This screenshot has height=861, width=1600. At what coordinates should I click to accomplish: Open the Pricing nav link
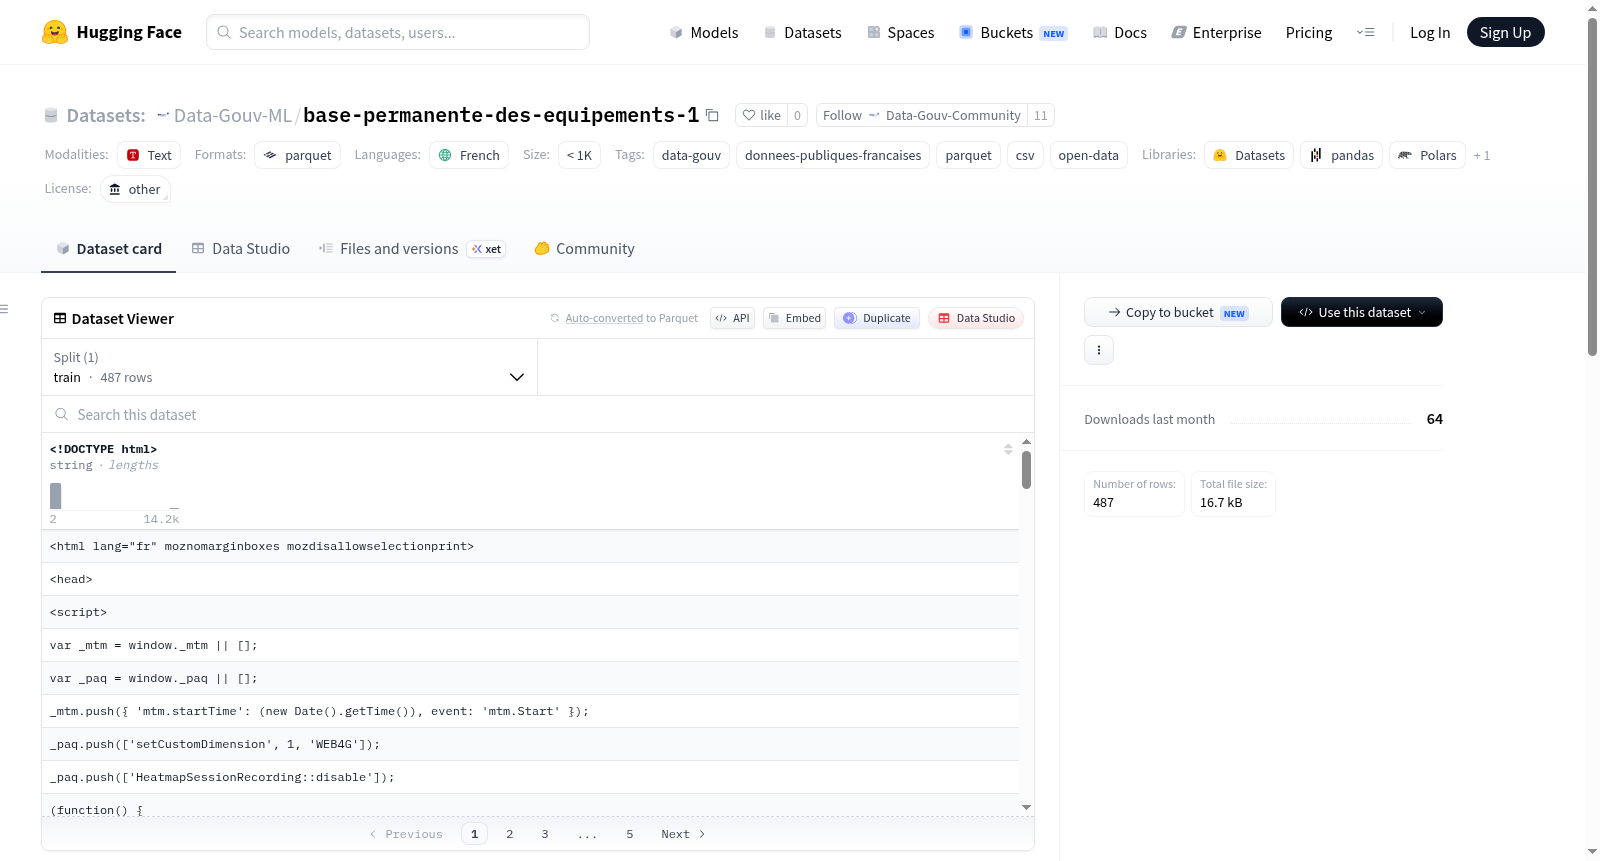tap(1309, 32)
